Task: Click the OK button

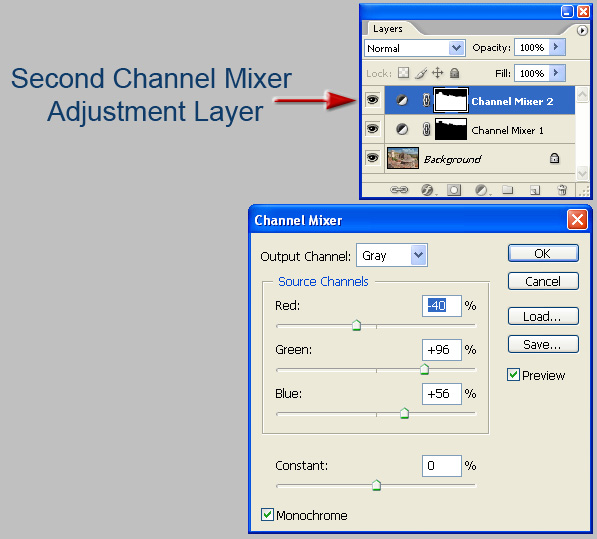Action: coord(543,253)
